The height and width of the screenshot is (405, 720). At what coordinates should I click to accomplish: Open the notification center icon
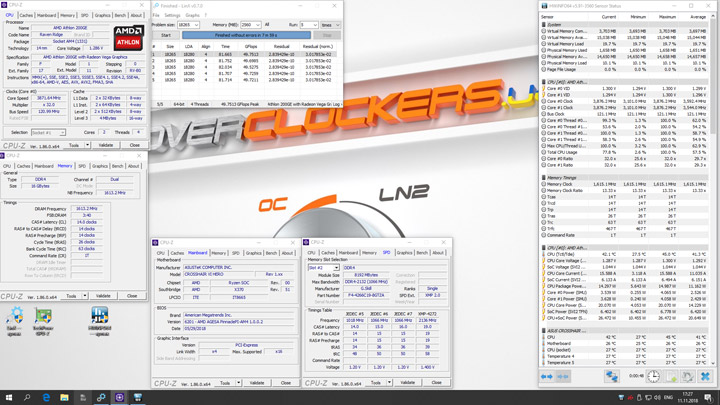(709, 398)
